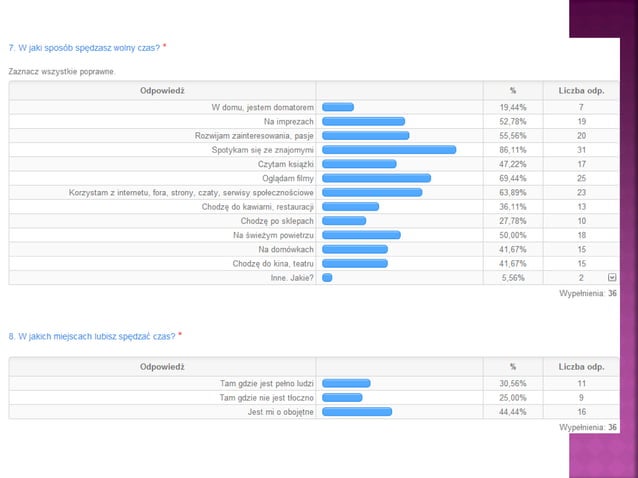Click the 86,11% value for meeting friends
The image size is (638, 478).
tap(513, 150)
